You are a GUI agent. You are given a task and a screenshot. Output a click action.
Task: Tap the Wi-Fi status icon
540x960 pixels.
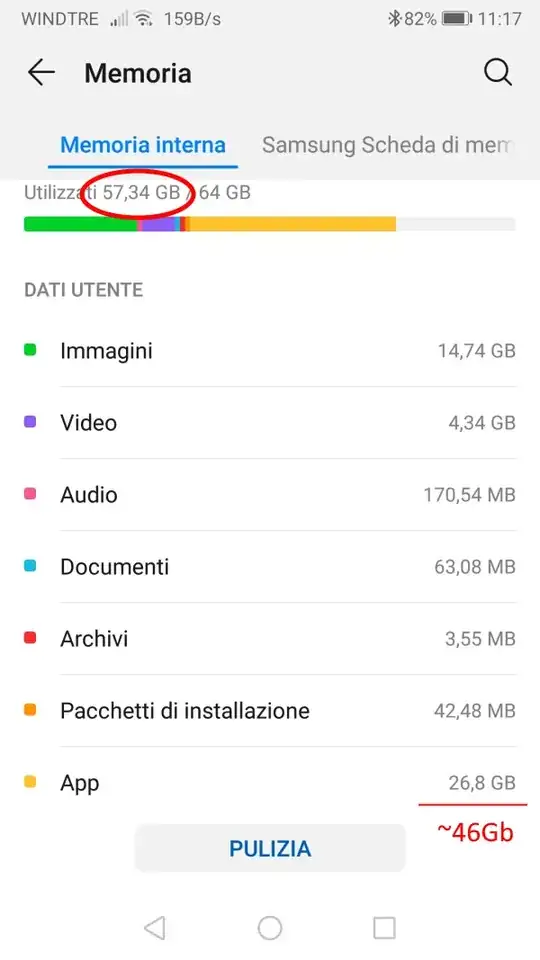pos(144,19)
